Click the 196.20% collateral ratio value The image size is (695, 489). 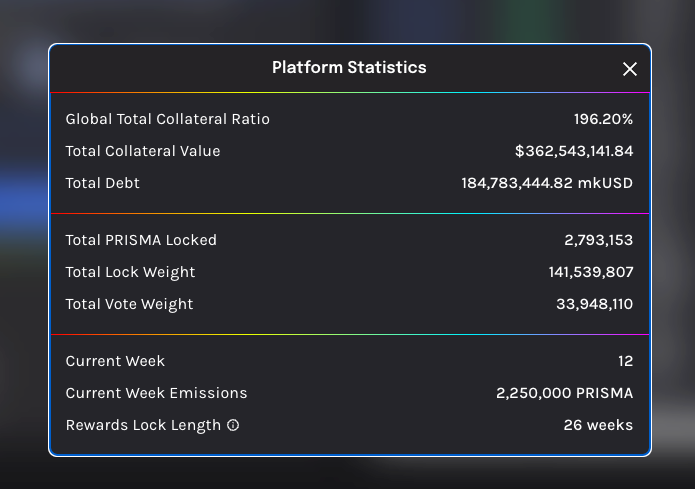603,119
